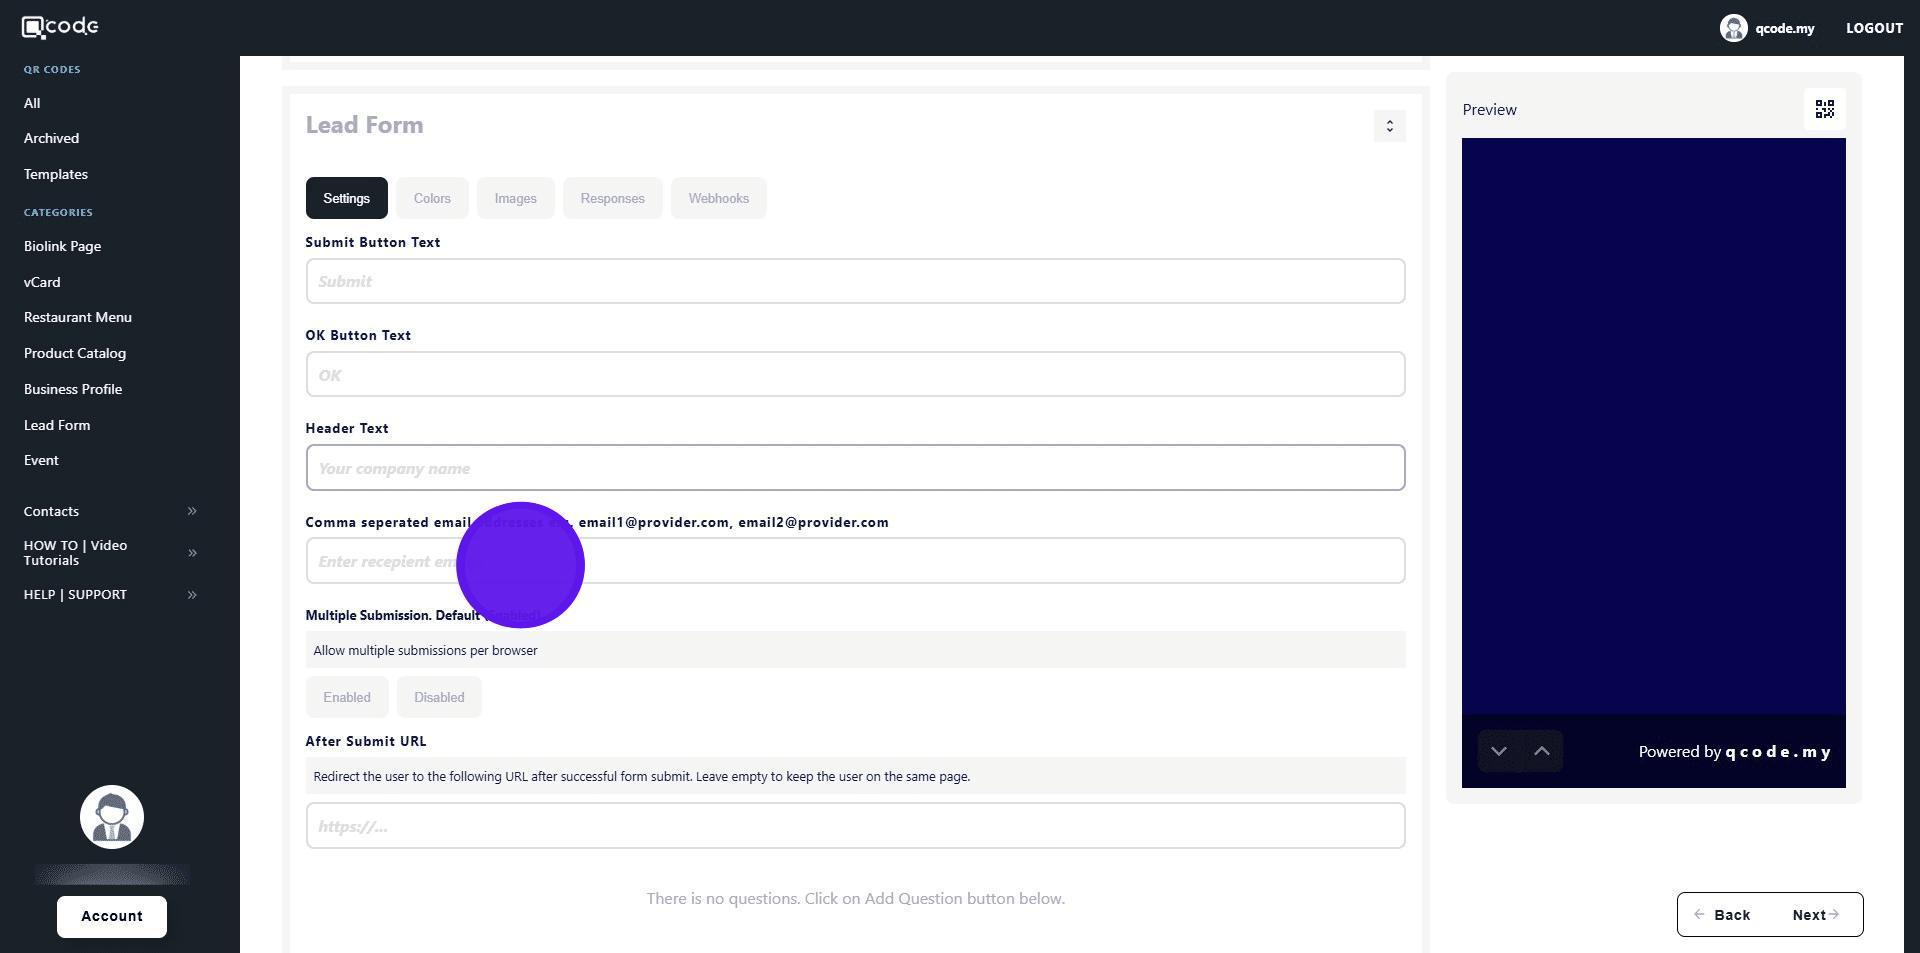The width and height of the screenshot is (1920, 953).
Task: Click the up chevron in preview
Action: [x=1541, y=751]
